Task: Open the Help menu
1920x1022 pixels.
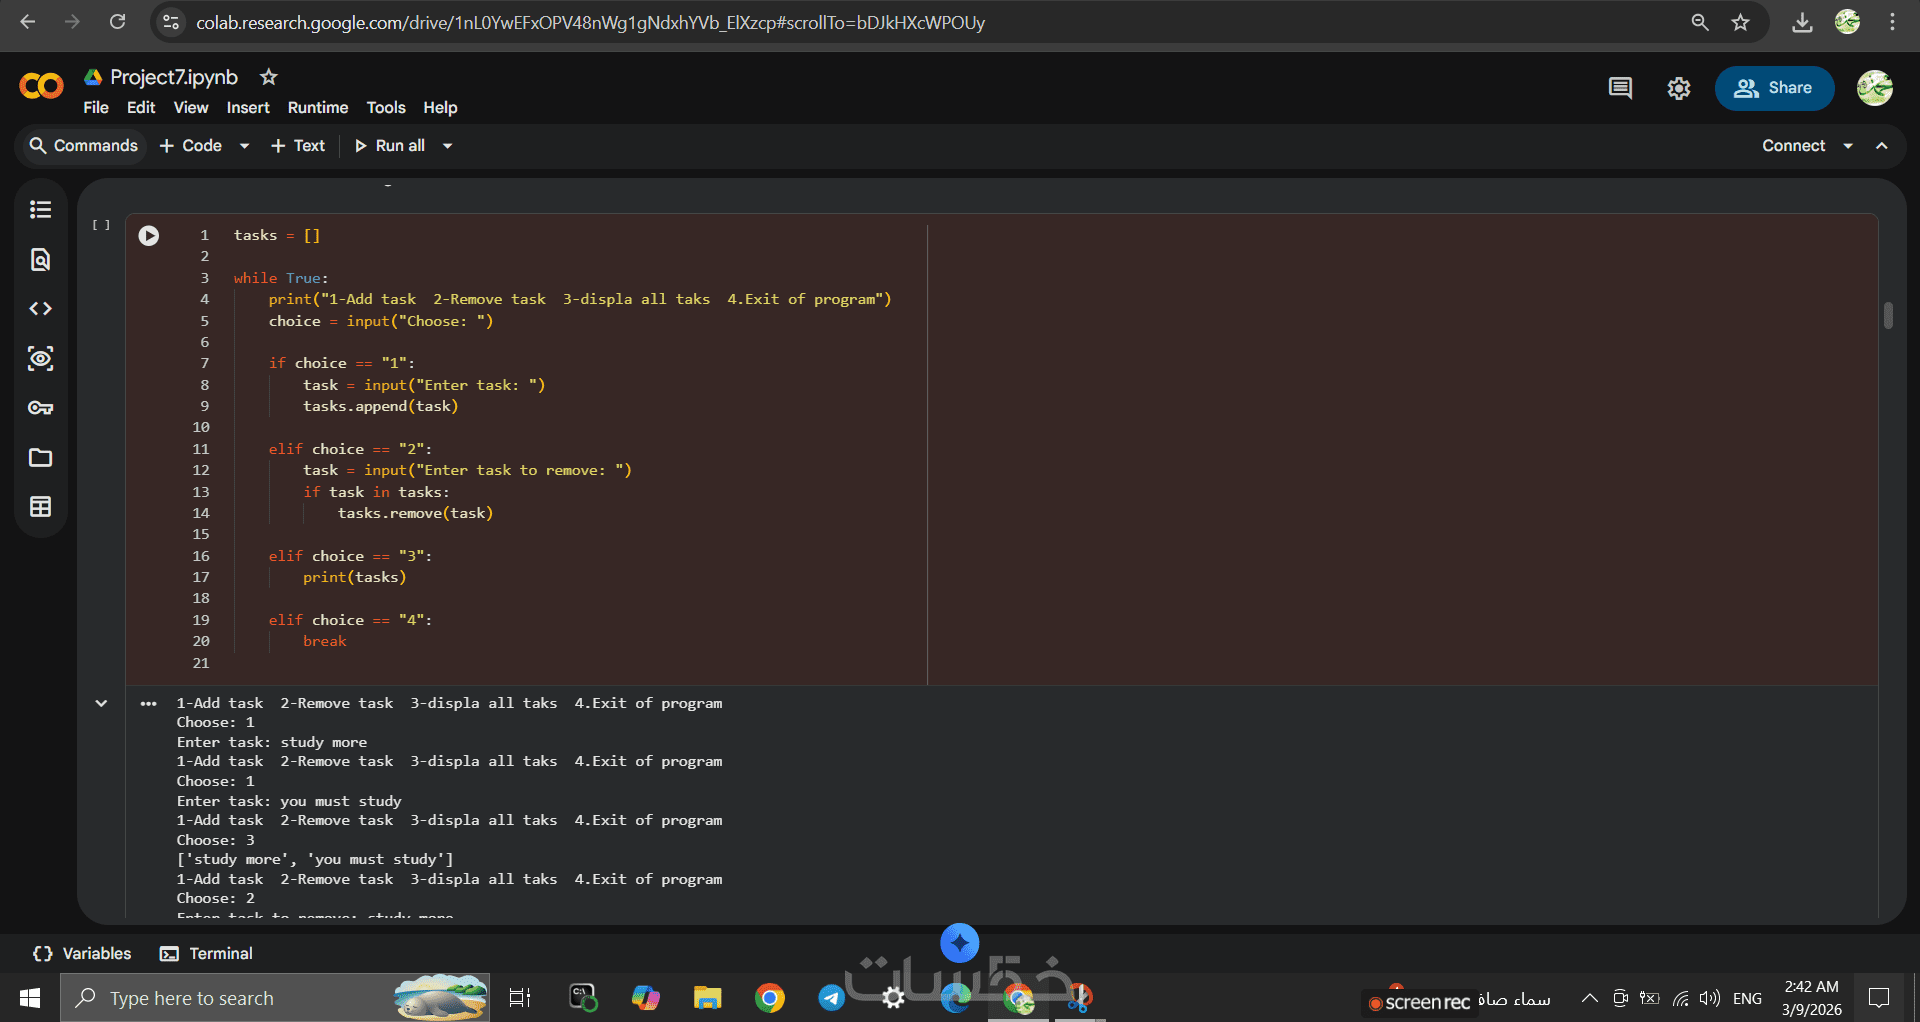Action: click(440, 108)
